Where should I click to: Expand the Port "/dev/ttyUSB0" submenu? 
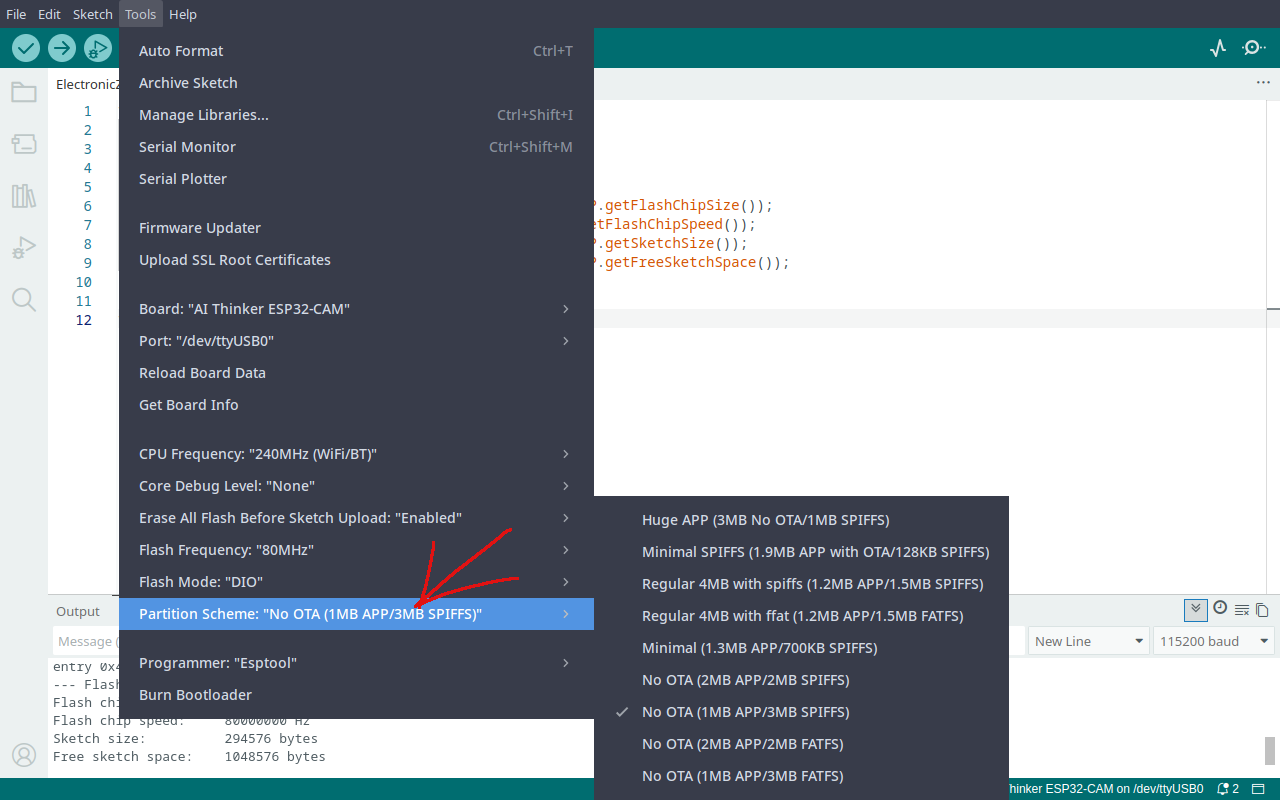click(x=356, y=341)
